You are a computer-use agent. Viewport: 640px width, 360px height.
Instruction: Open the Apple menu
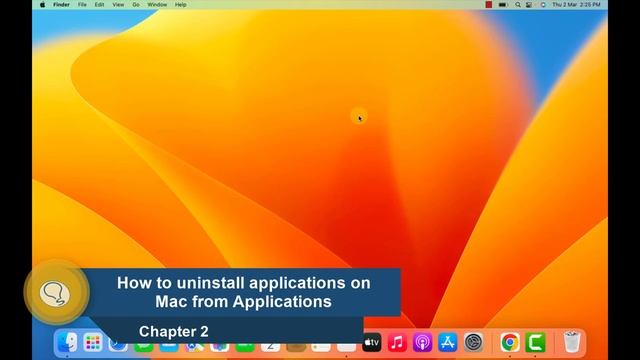tap(42, 5)
